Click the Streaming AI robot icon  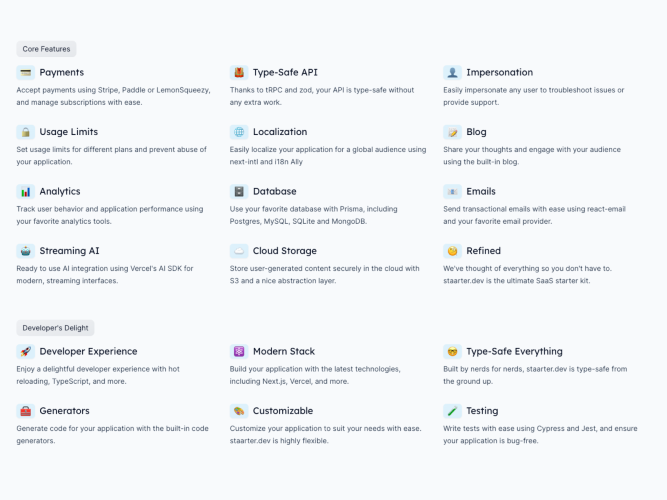tap(26, 251)
